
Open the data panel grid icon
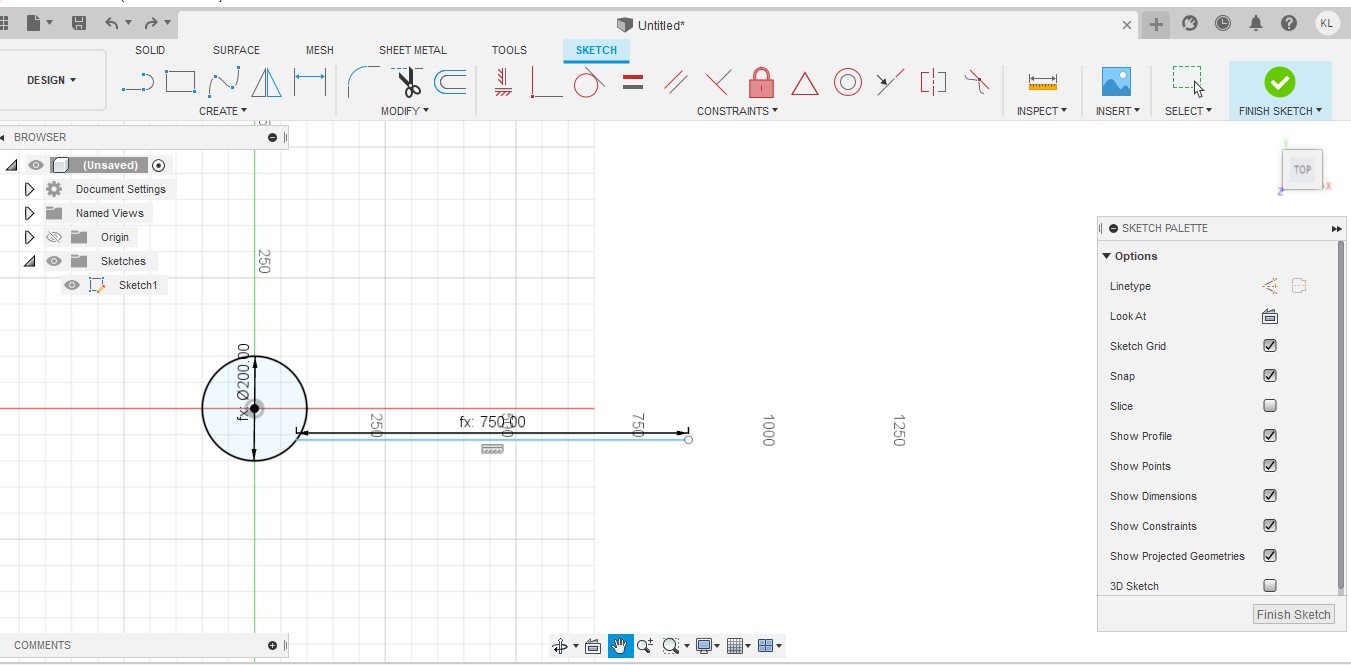point(4,23)
